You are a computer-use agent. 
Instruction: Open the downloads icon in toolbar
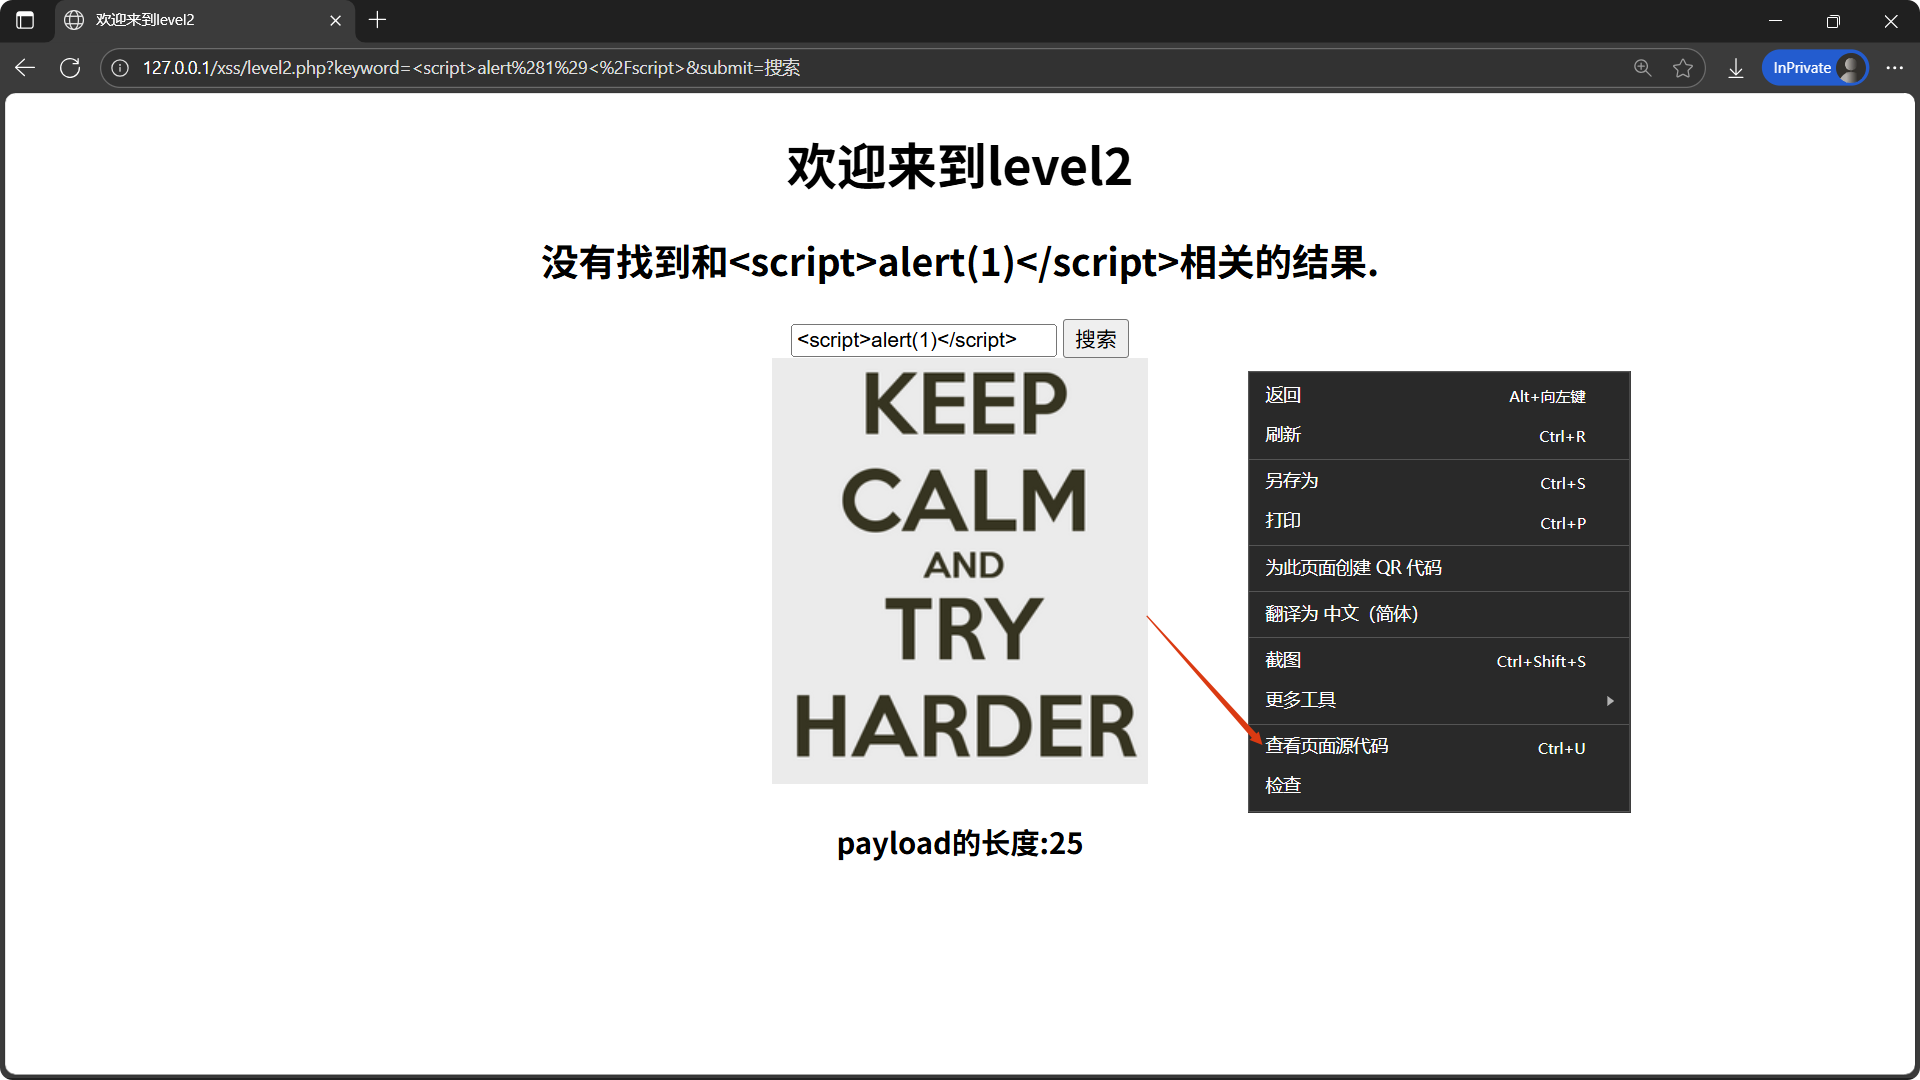(x=1736, y=68)
